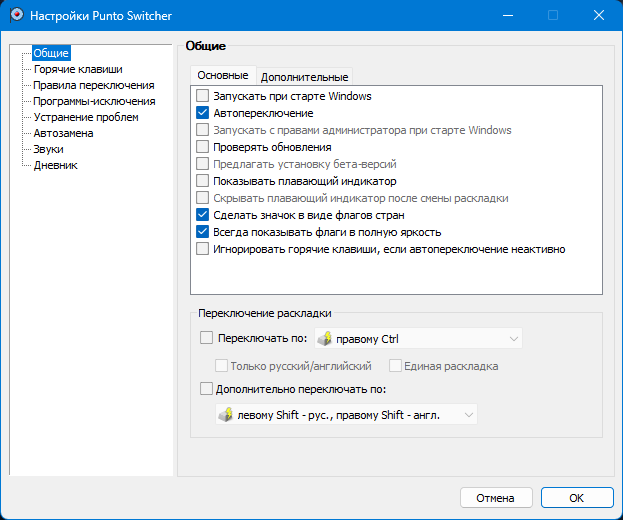Screen dimensions: 623x520
Task: Click the Punto Switcher title bar icon
Action: tap(15, 15)
